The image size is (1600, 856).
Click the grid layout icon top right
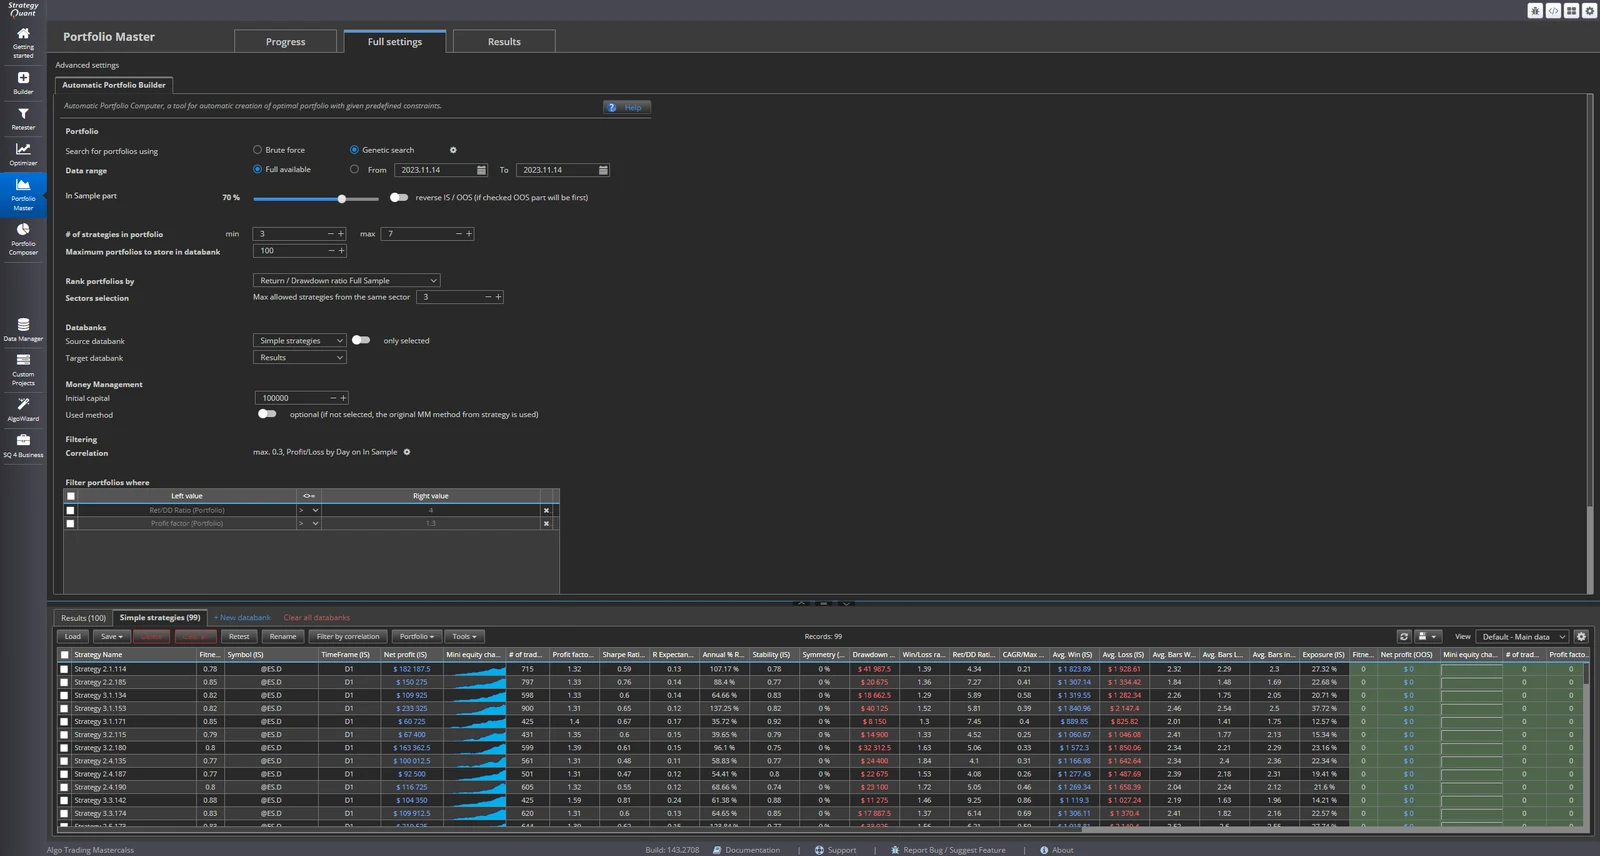[x=1571, y=10]
